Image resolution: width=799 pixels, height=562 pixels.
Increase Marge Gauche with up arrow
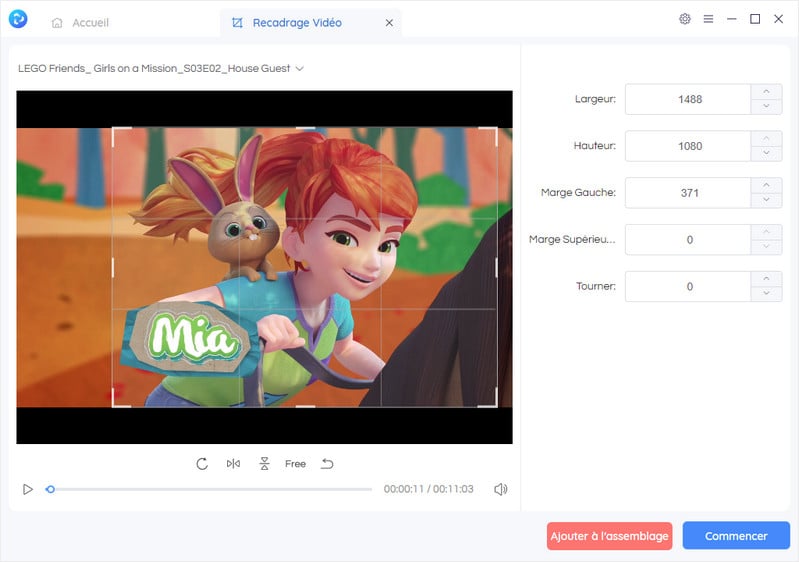tap(766, 185)
